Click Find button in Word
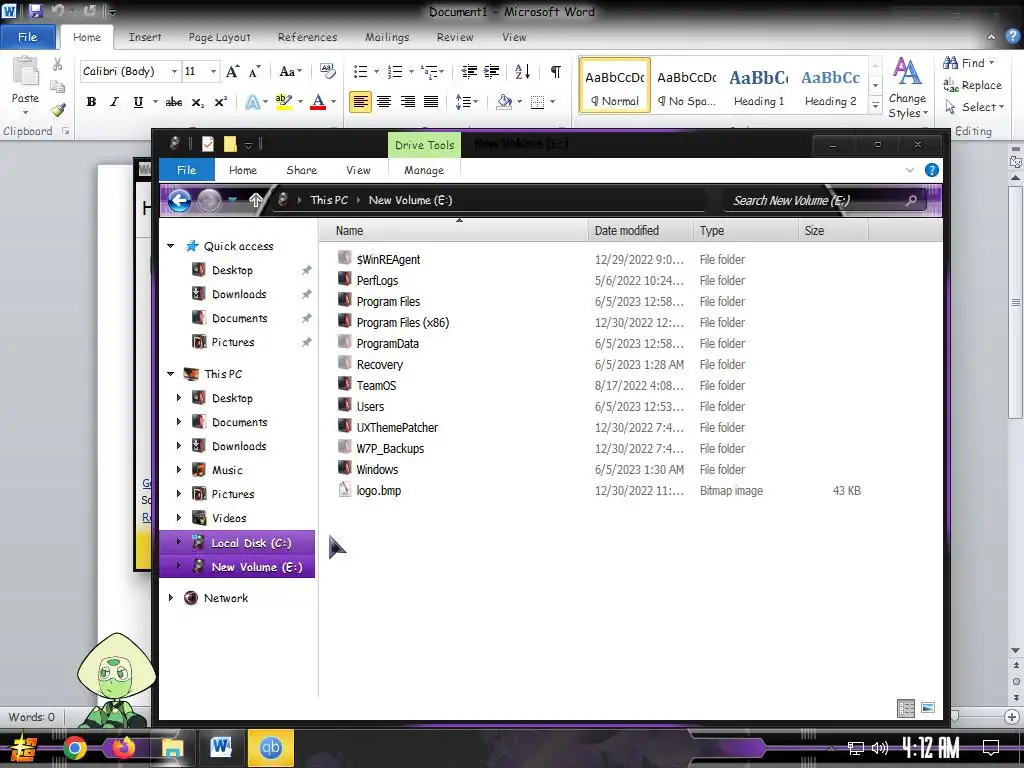The width and height of the screenshot is (1024, 768). click(968, 63)
